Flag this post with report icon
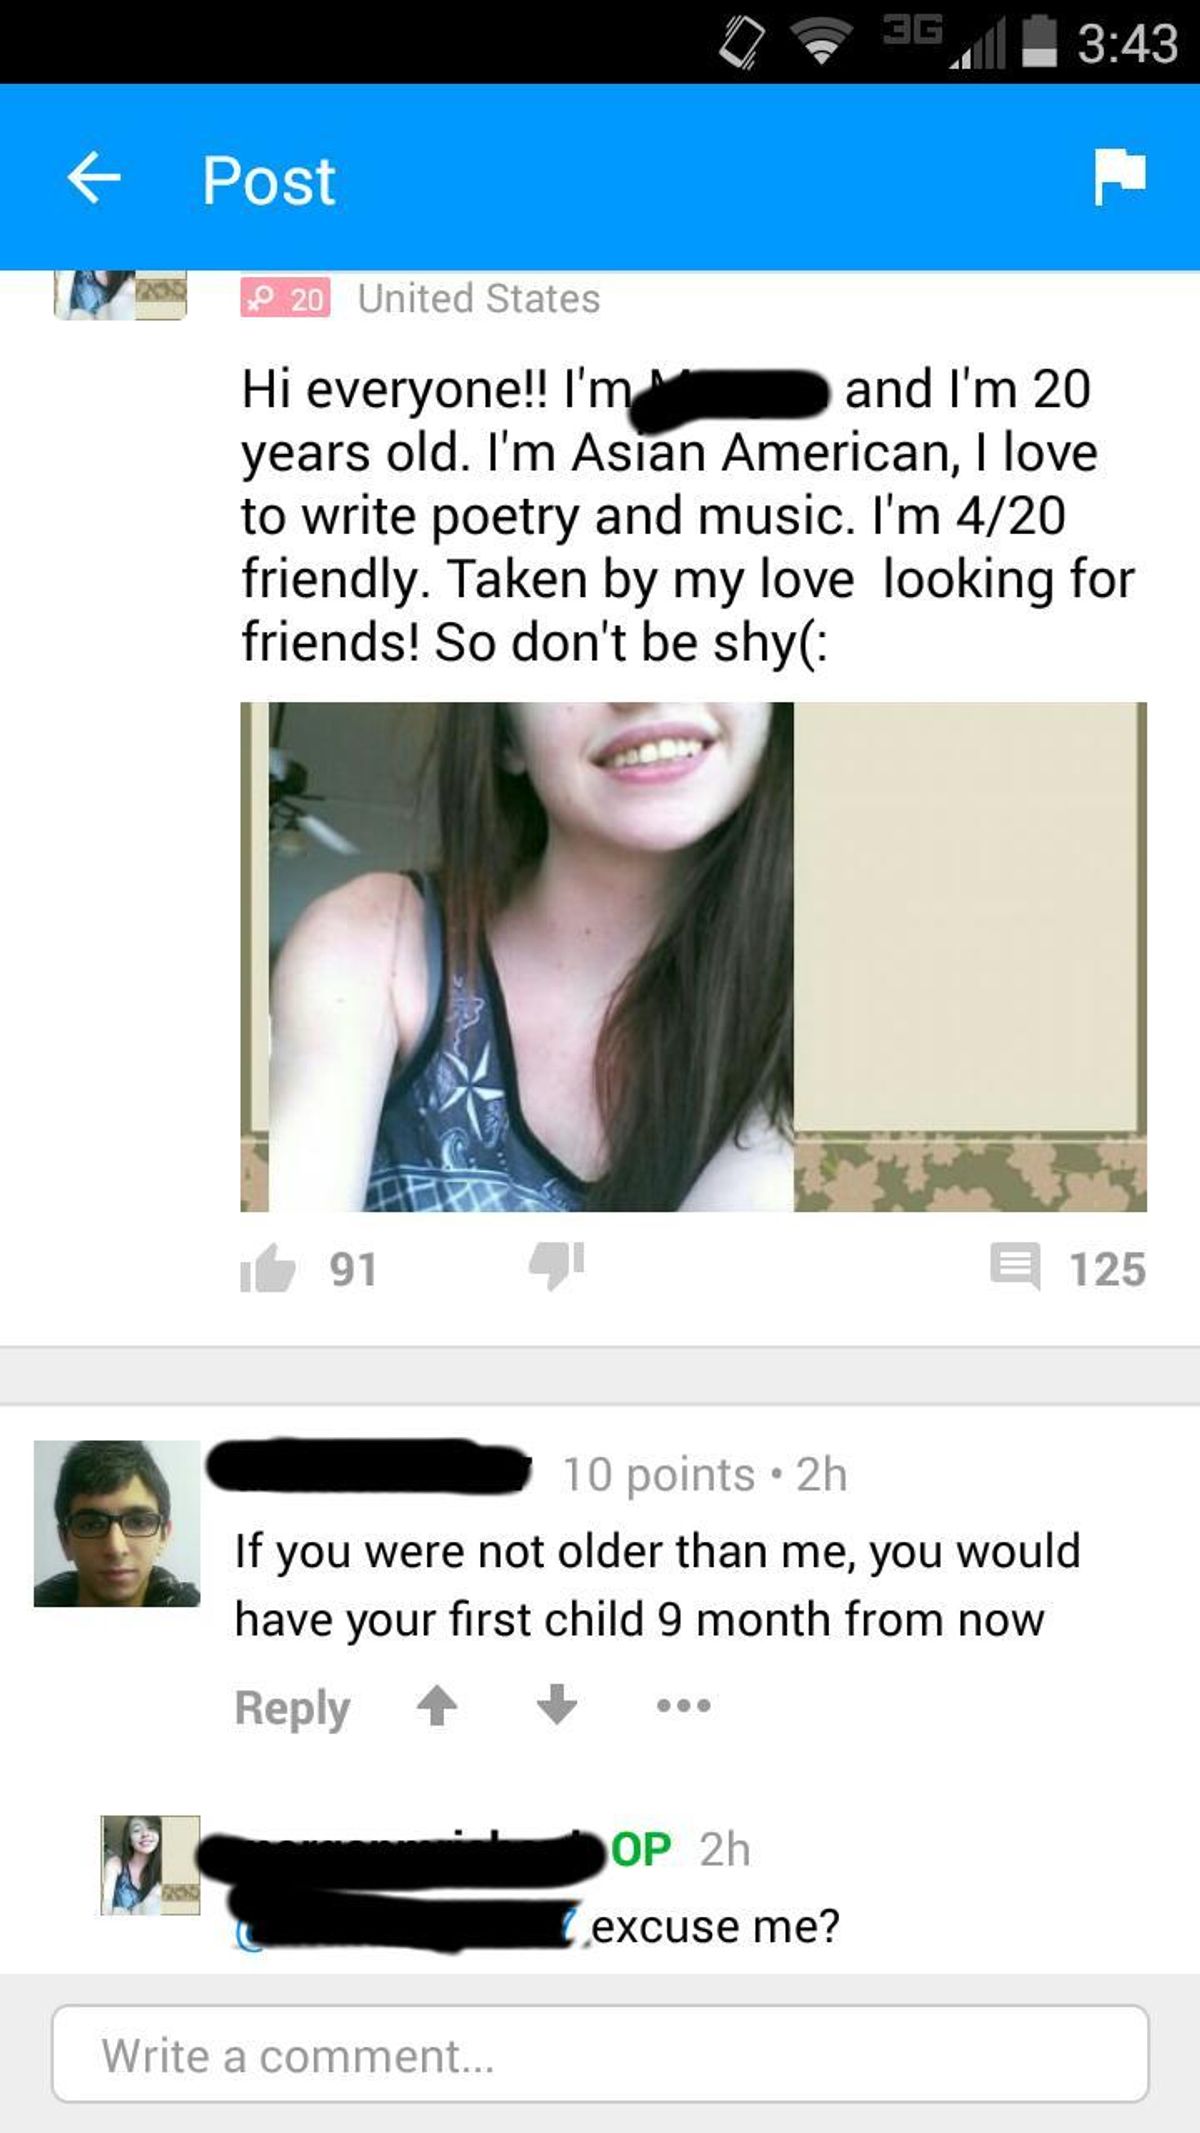The height and width of the screenshot is (2133, 1200). 1119,176
